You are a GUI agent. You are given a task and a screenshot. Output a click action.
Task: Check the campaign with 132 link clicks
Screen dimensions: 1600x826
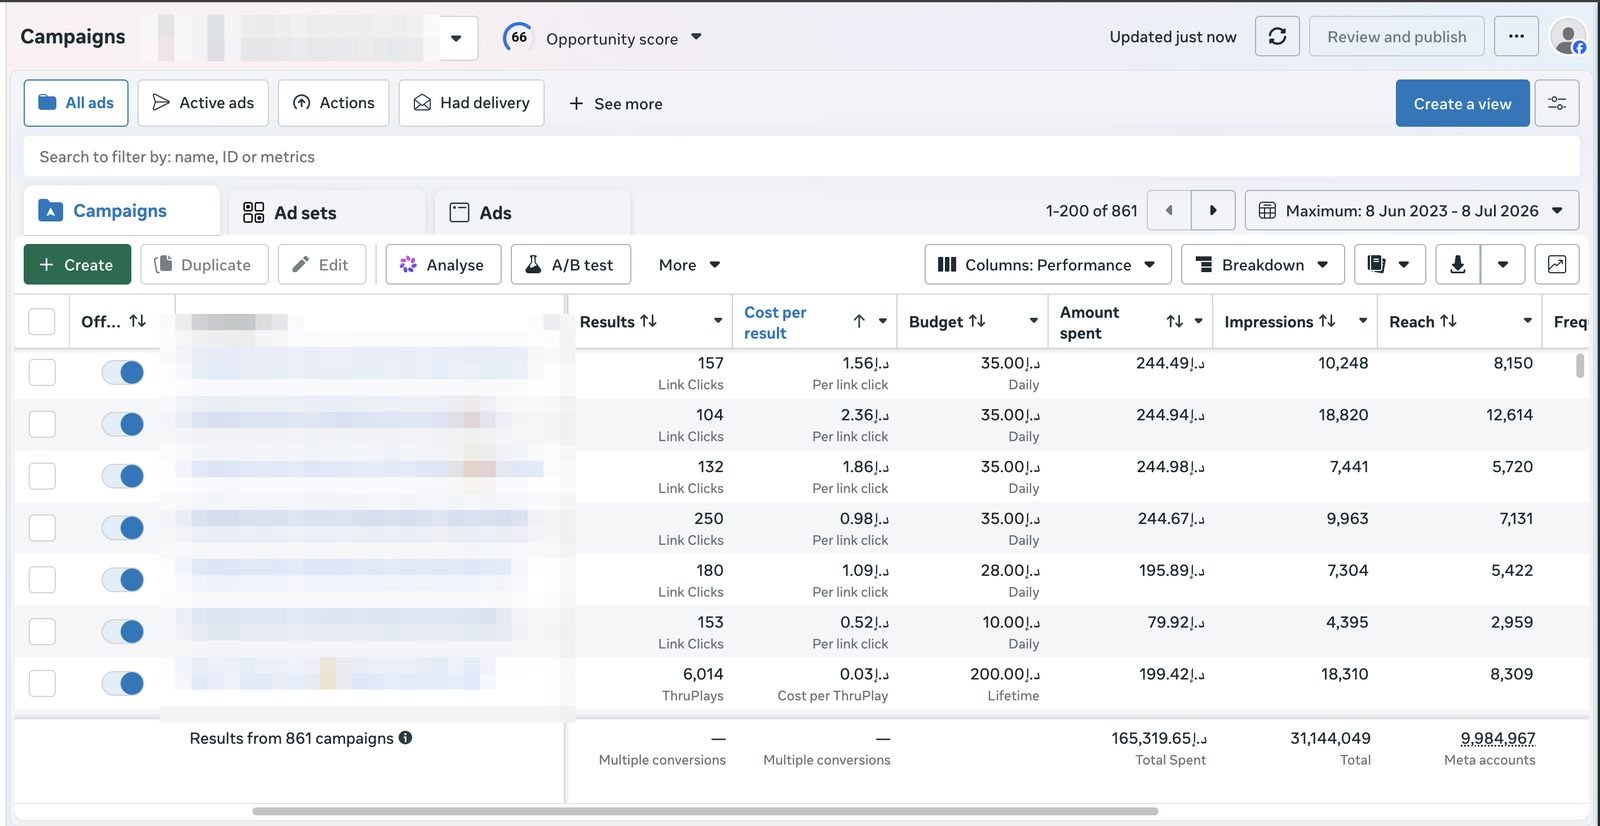42,476
